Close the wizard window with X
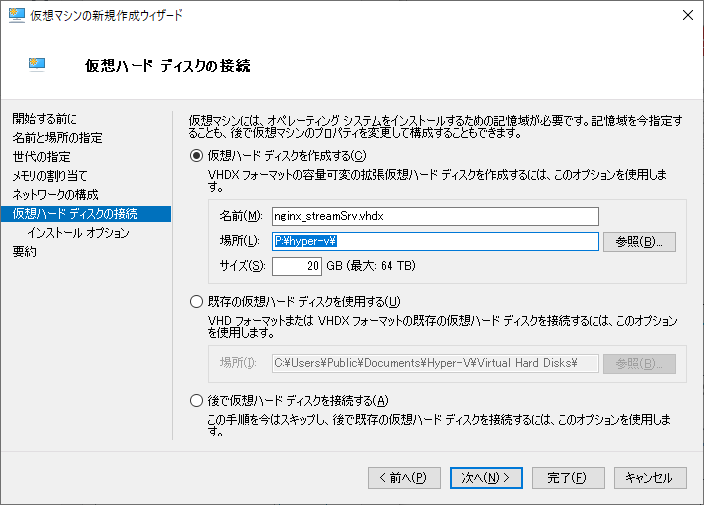704x505 pixels. (686, 16)
